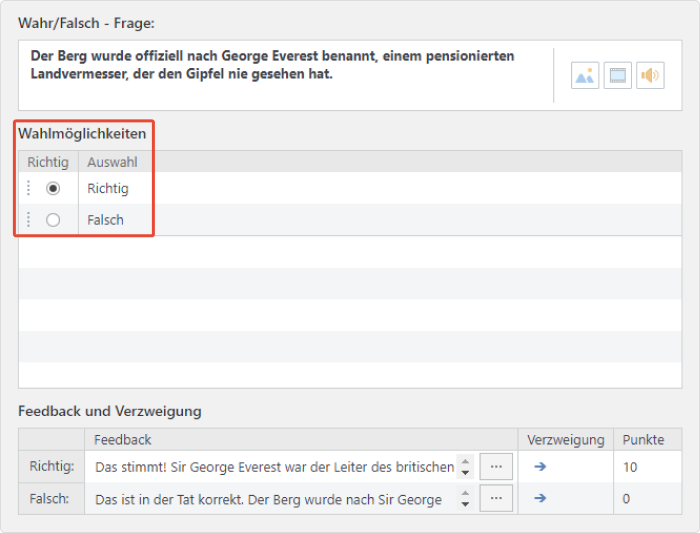Edit the Richtig feedback text 'Das stimmt!'
The height and width of the screenshot is (533, 700).
[275, 467]
